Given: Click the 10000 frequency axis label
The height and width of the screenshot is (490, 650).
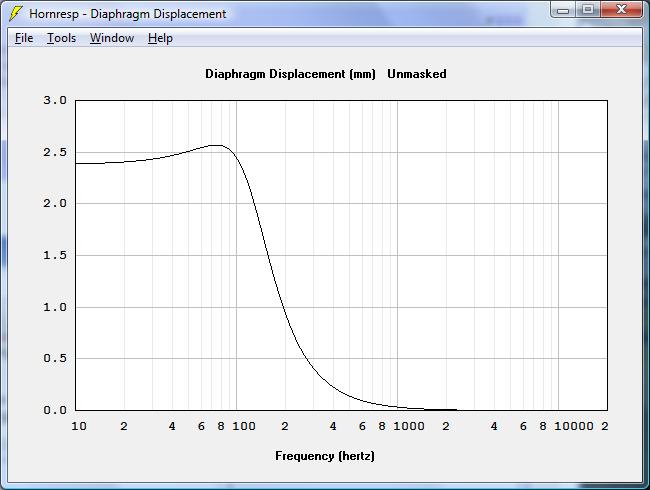Looking at the screenshot, I should [574, 426].
